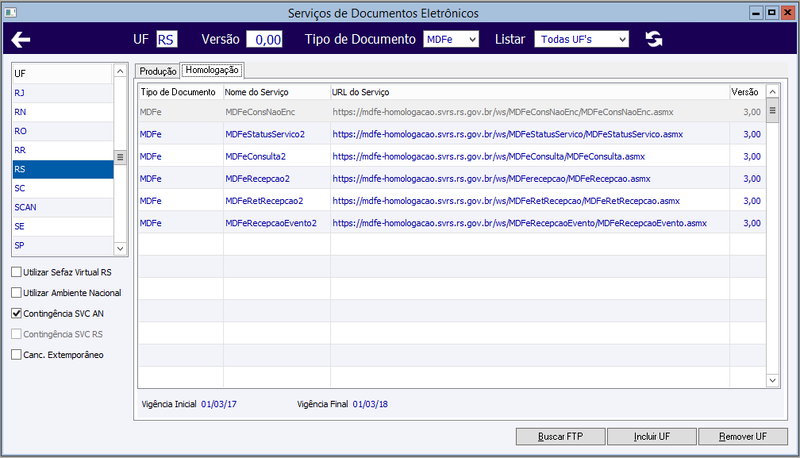Open the Tipo de Documento MDFe dropdown
The width and height of the screenshot is (800, 458).
[451, 39]
